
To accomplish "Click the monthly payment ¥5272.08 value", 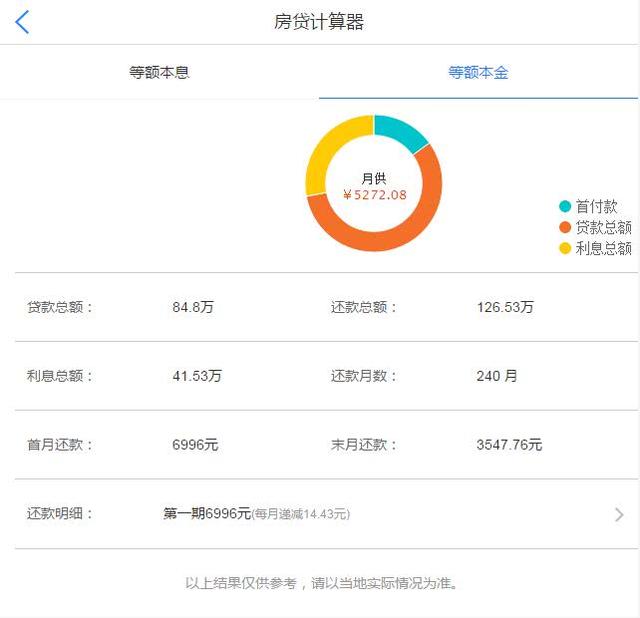I will (375, 195).
